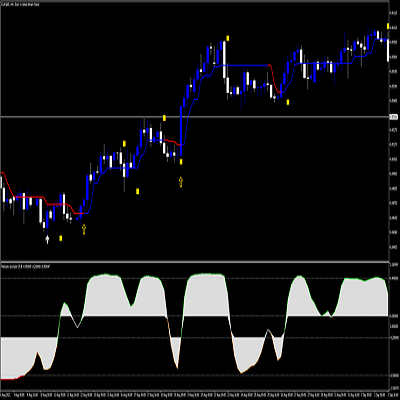This screenshot has height=400, width=400.
Task: Select the red oscillator segment at the bottom-left
Action: [12, 378]
